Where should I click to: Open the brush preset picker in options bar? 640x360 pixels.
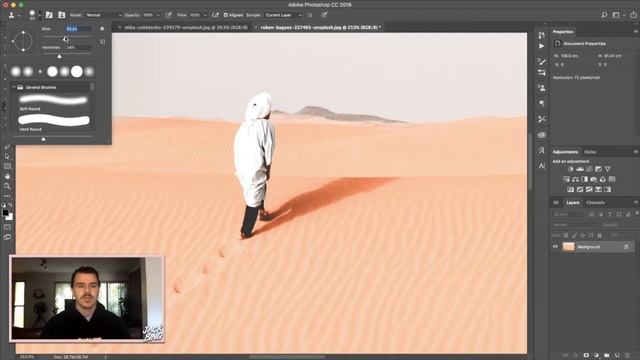[x=34, y=15]
